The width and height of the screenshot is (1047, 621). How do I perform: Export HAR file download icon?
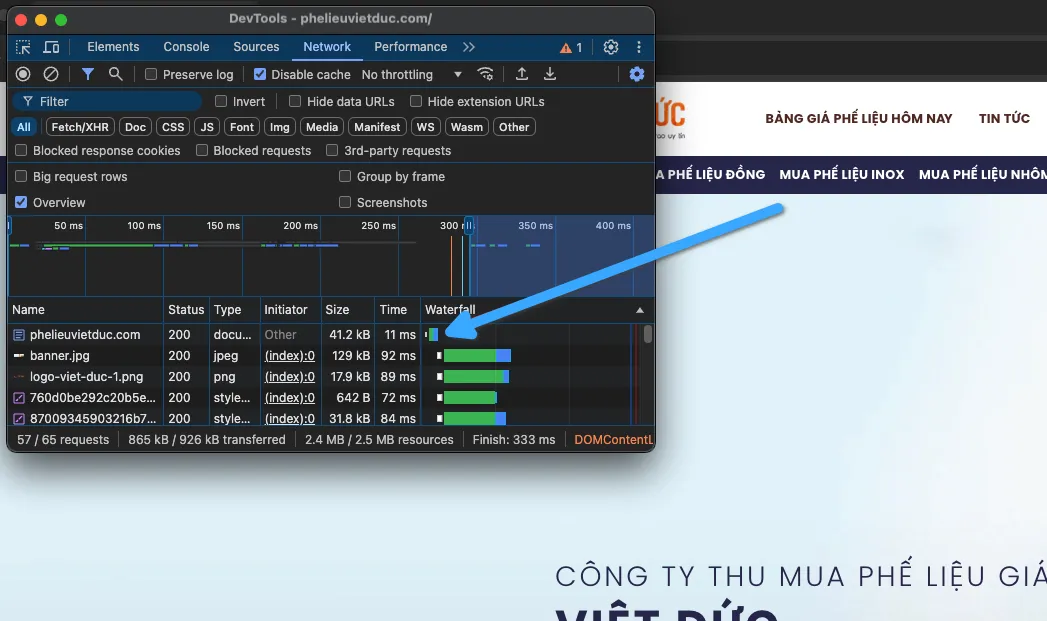550,74
